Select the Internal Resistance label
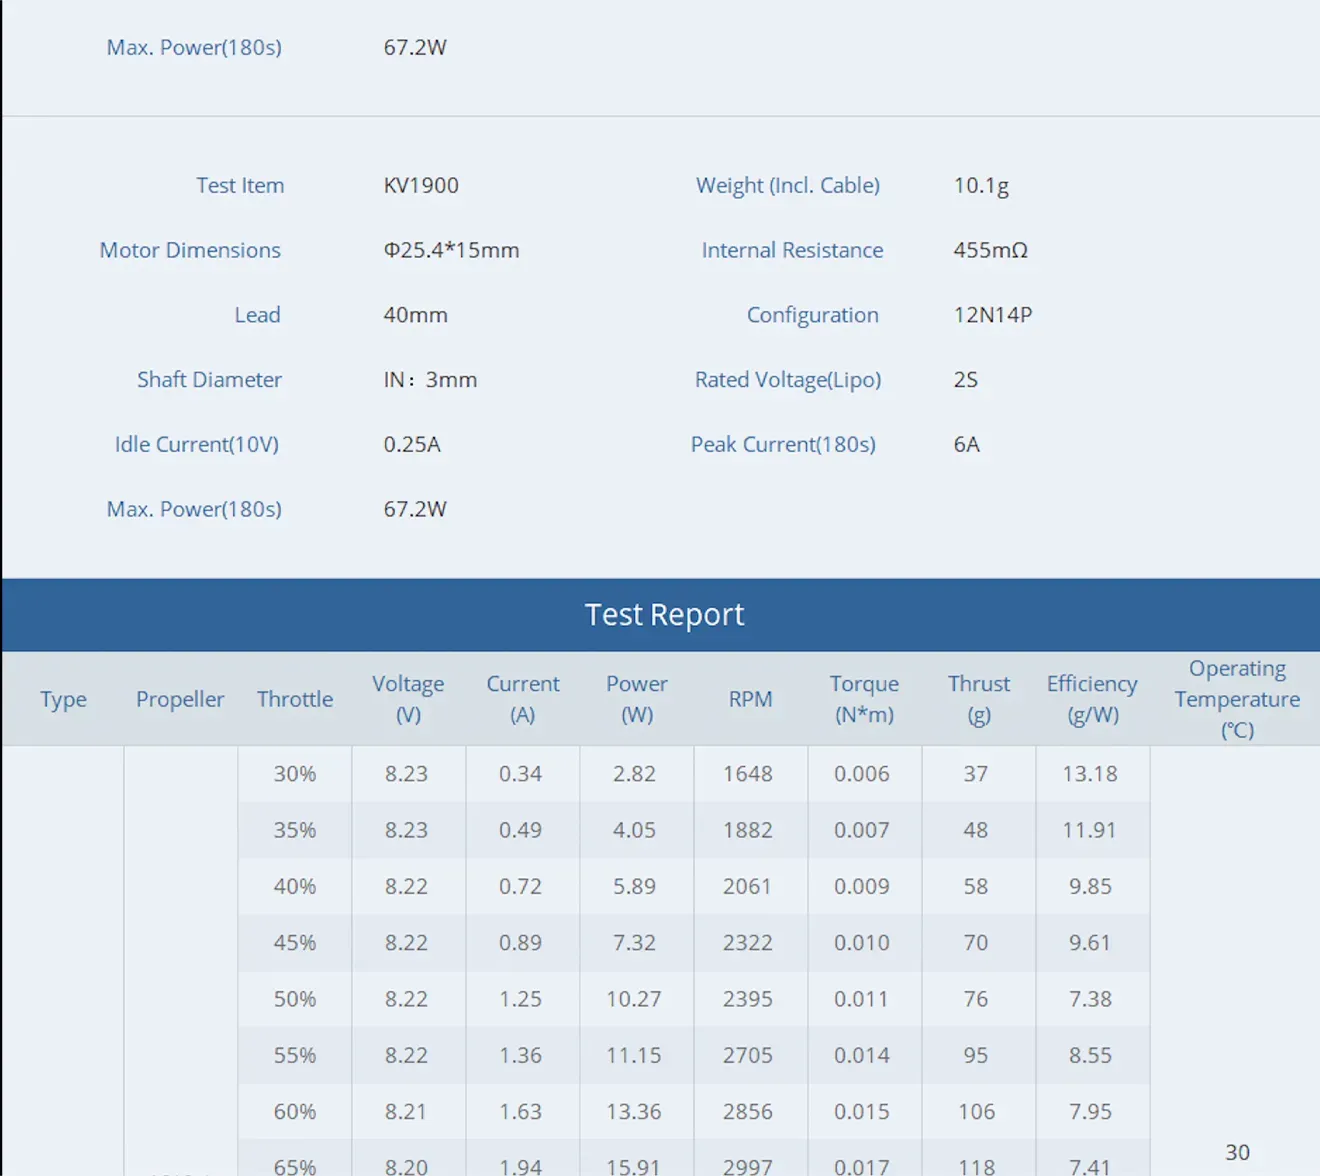This screenshot has height=1176, width=1320. [792, 250]
